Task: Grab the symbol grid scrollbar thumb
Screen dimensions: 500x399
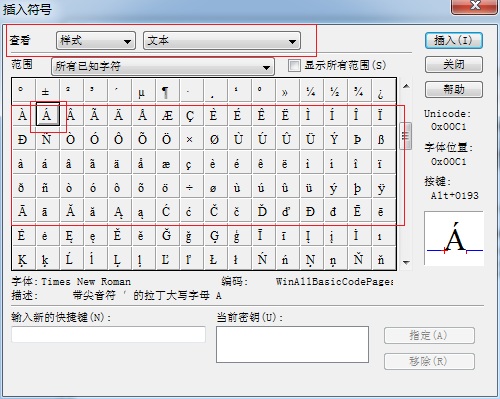Action: (406, 136)
